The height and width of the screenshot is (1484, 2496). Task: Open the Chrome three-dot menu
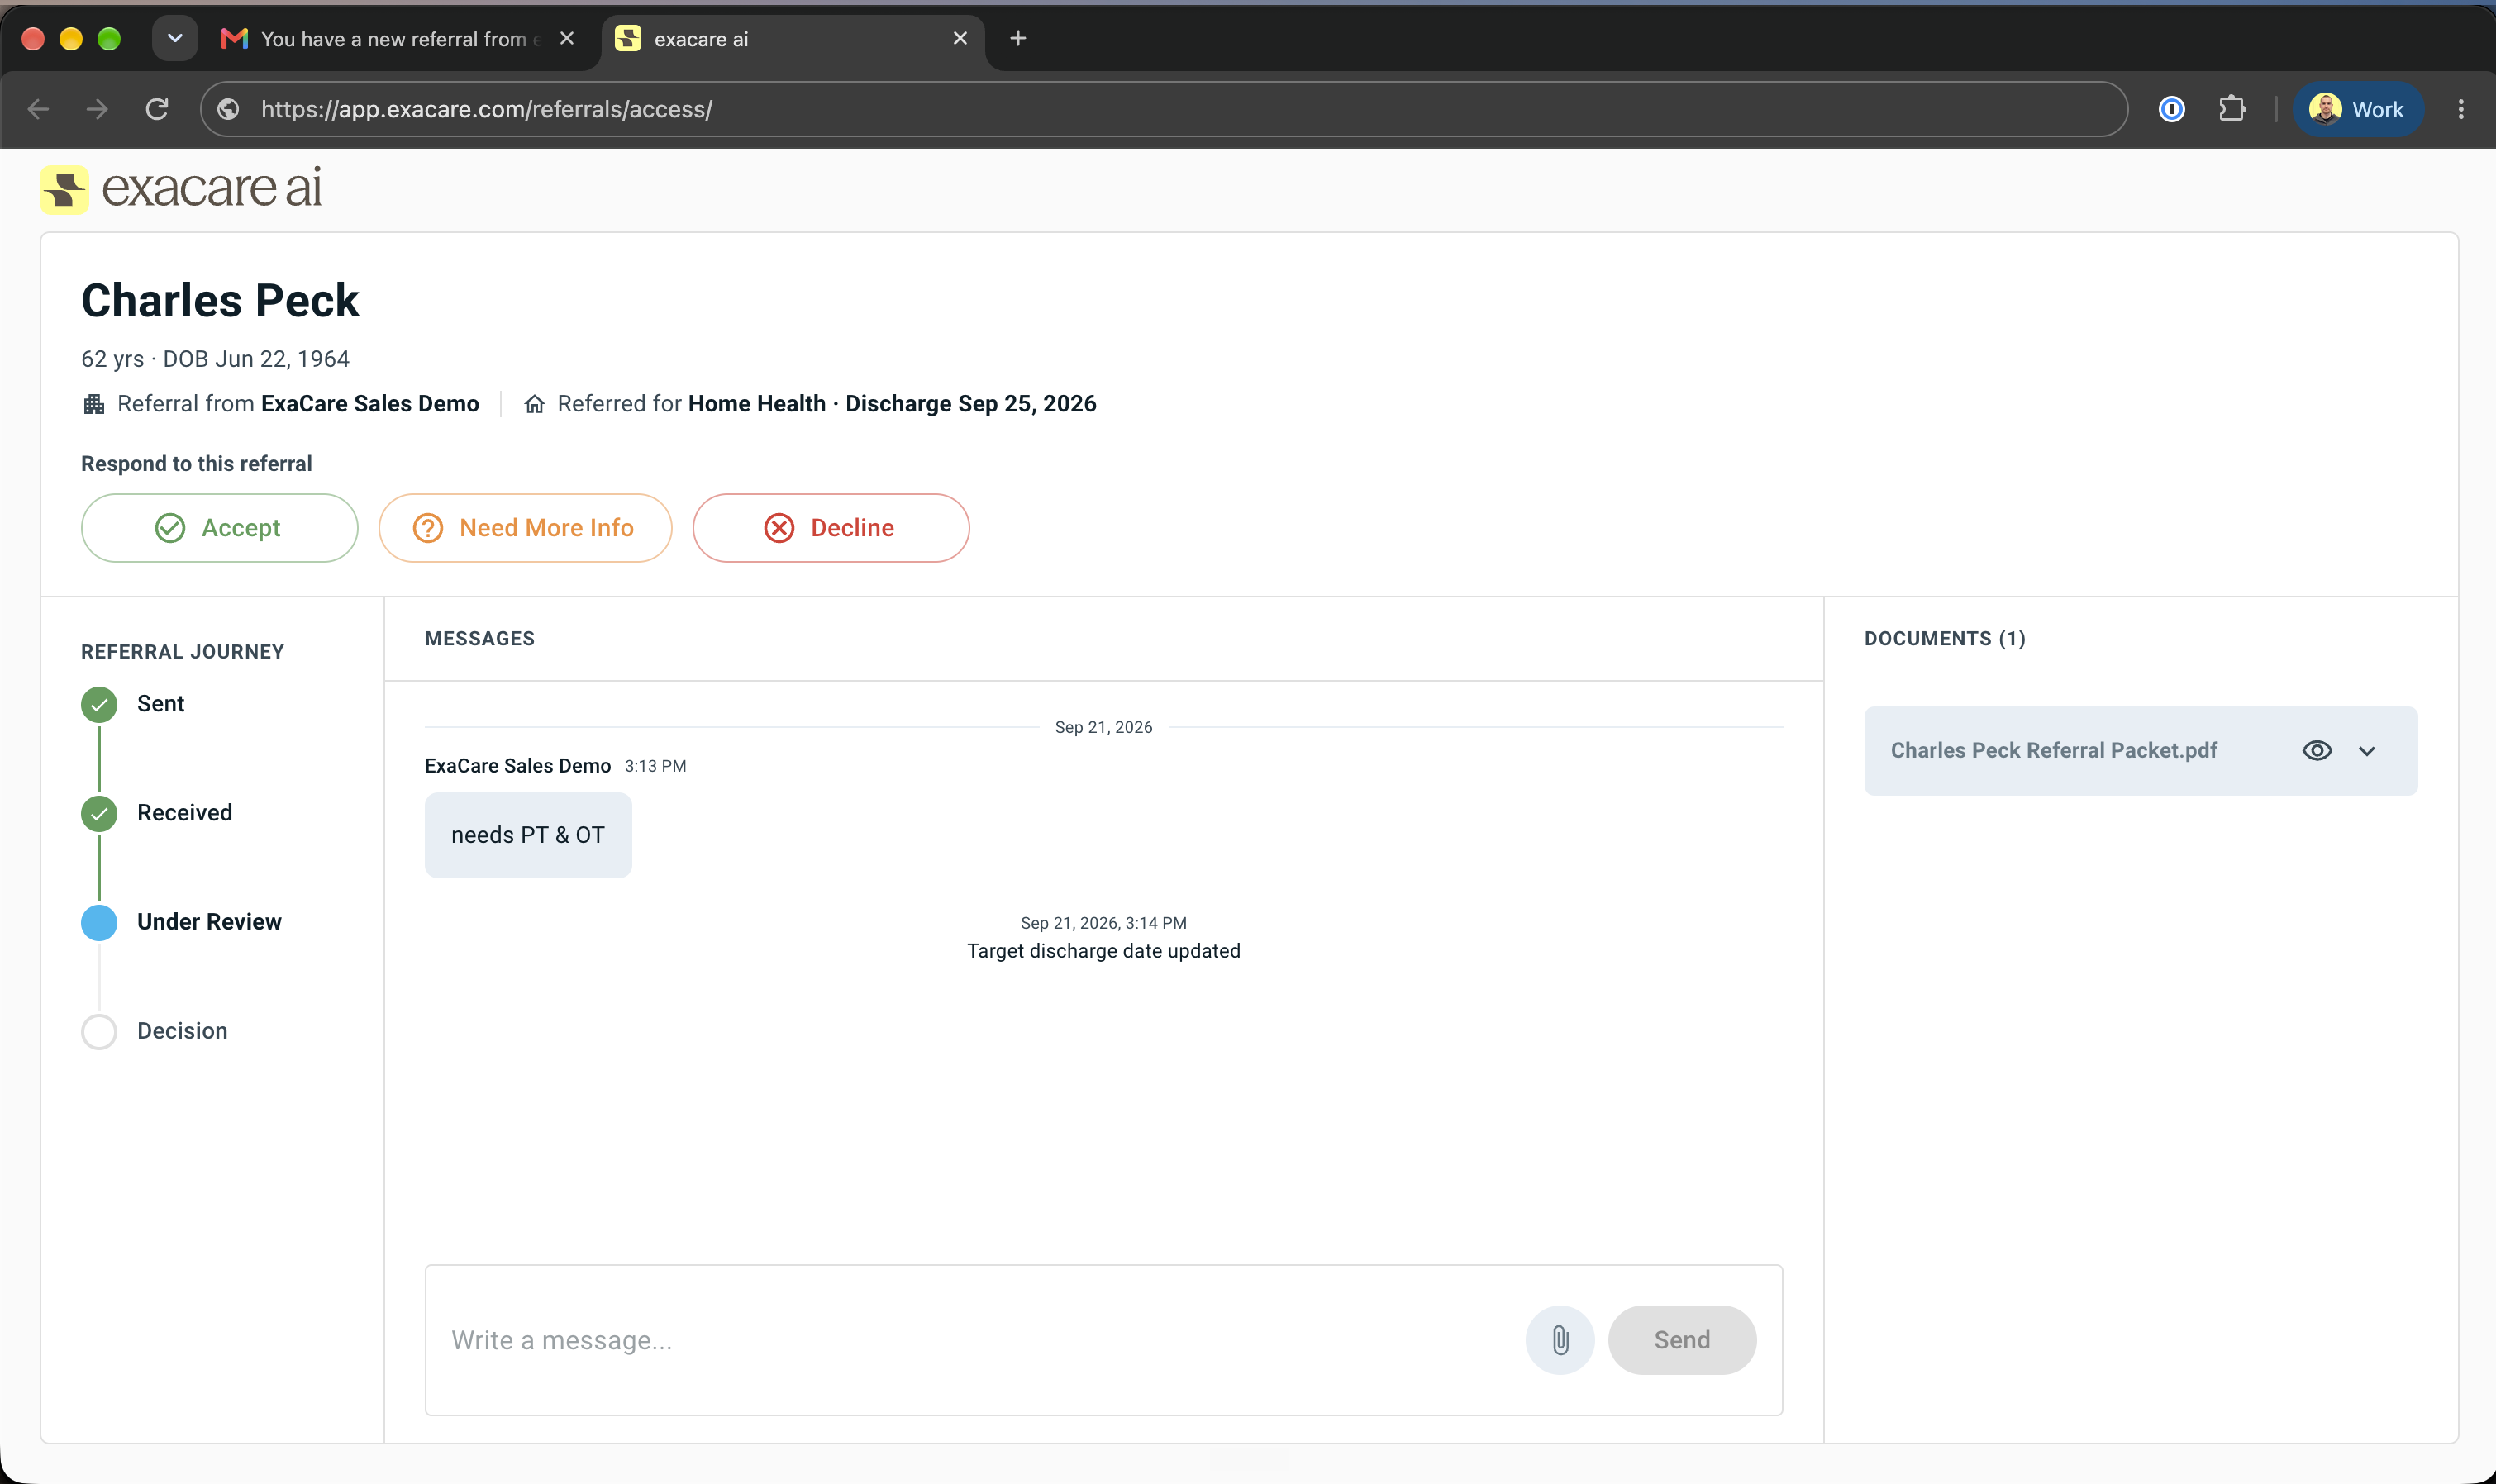pos(2461,109)
